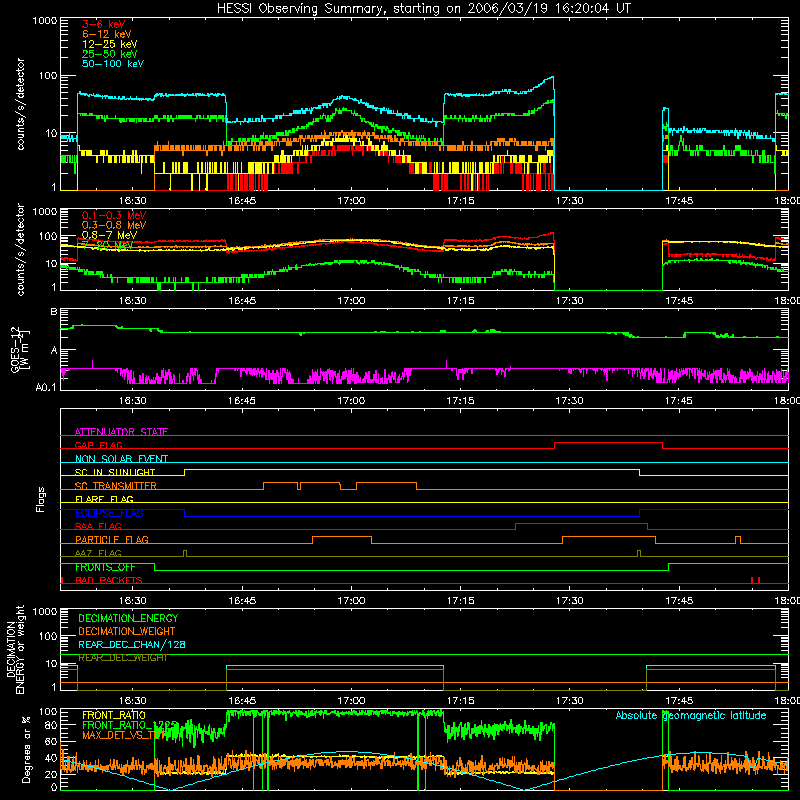
Task: Click the orange MAX_DET_VS_TOT legend label
Action: pos(123,735)
